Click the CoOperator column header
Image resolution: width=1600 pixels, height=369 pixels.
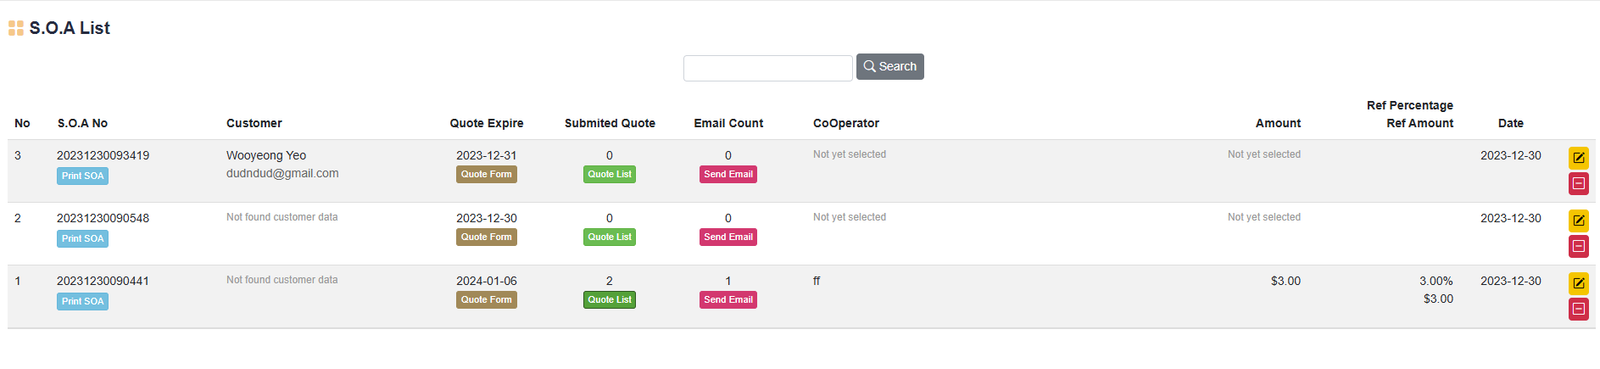(x=846, y=123)
